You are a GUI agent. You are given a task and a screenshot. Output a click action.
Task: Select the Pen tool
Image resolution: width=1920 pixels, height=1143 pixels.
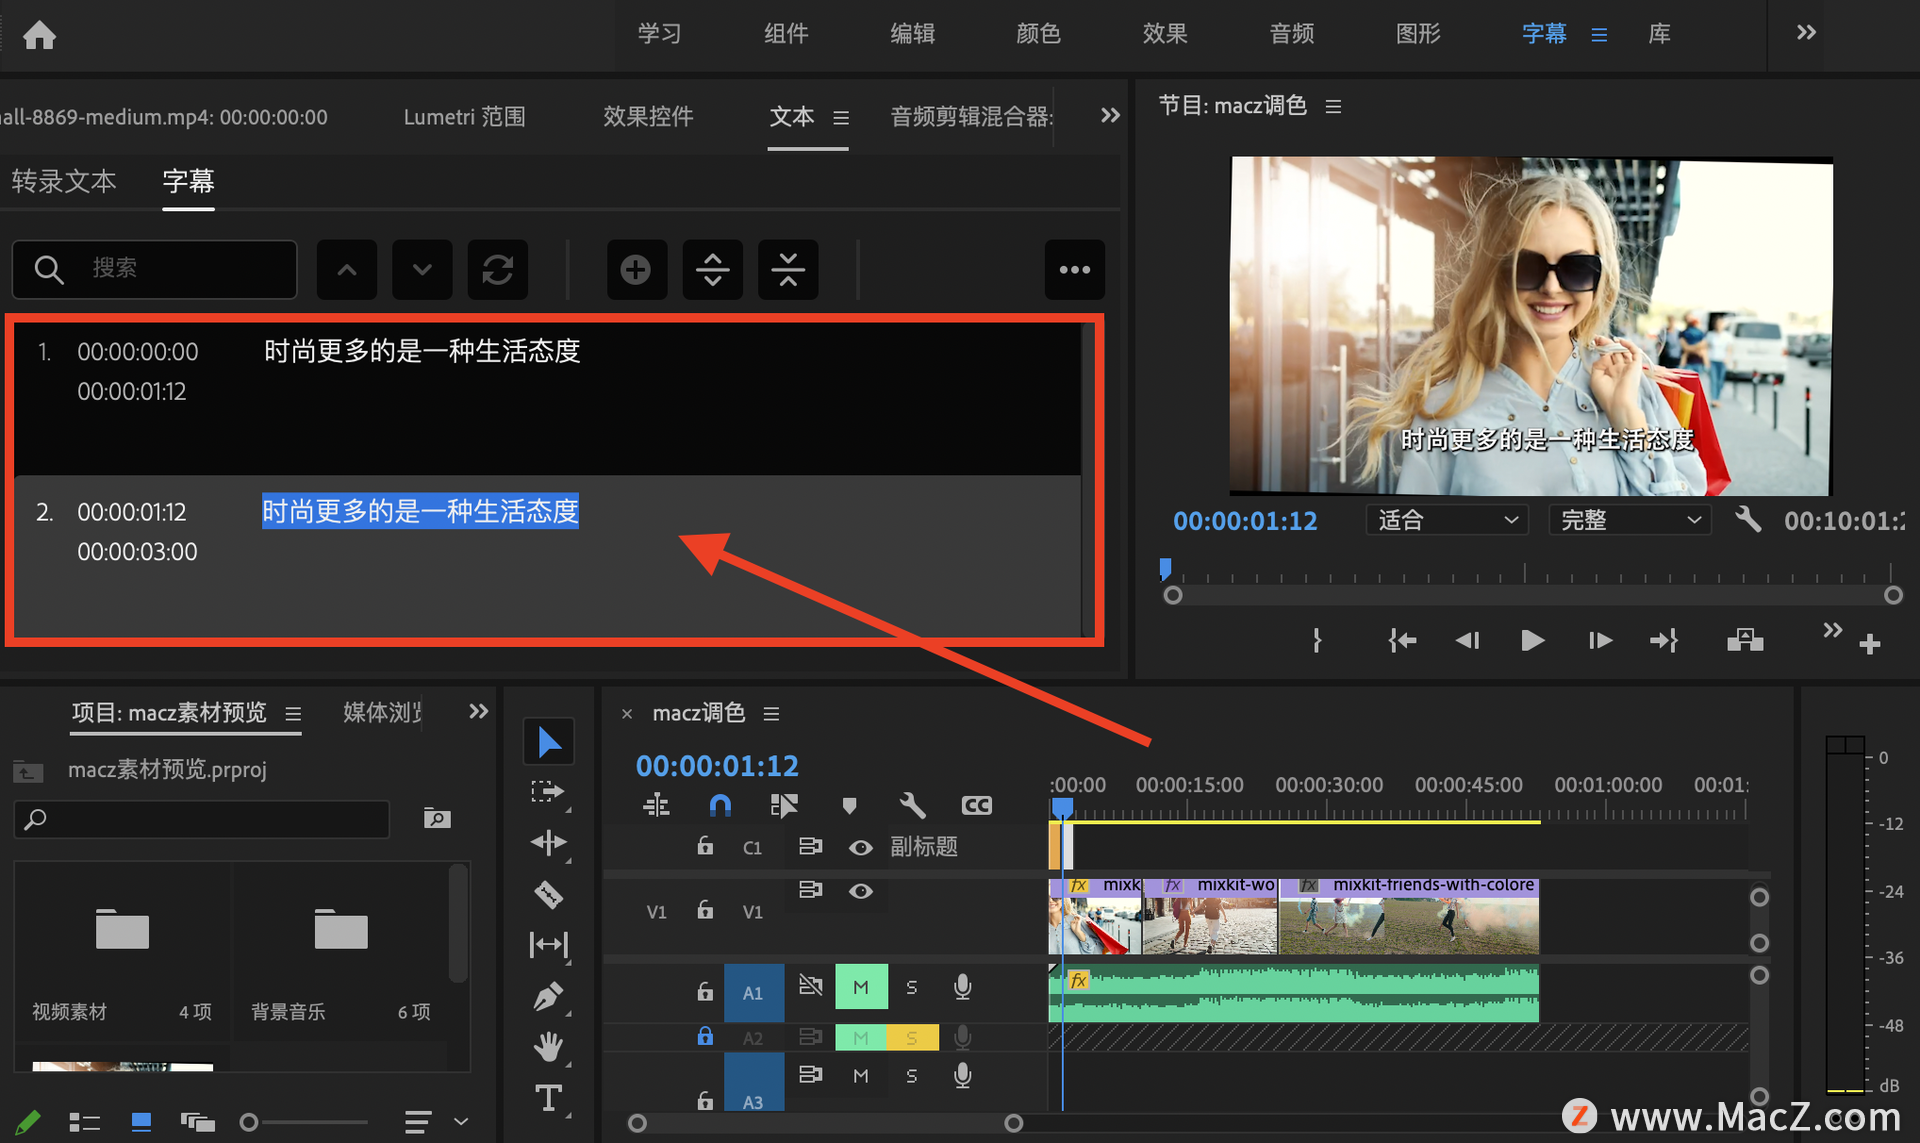(x=548, y=996)
